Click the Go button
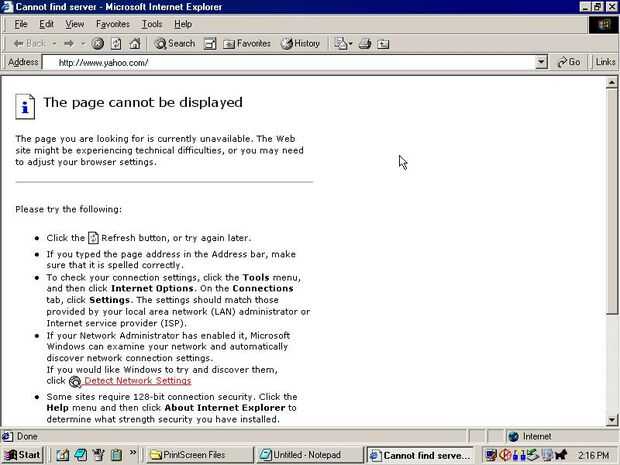The image size is (620, 465). pos(569,62)
